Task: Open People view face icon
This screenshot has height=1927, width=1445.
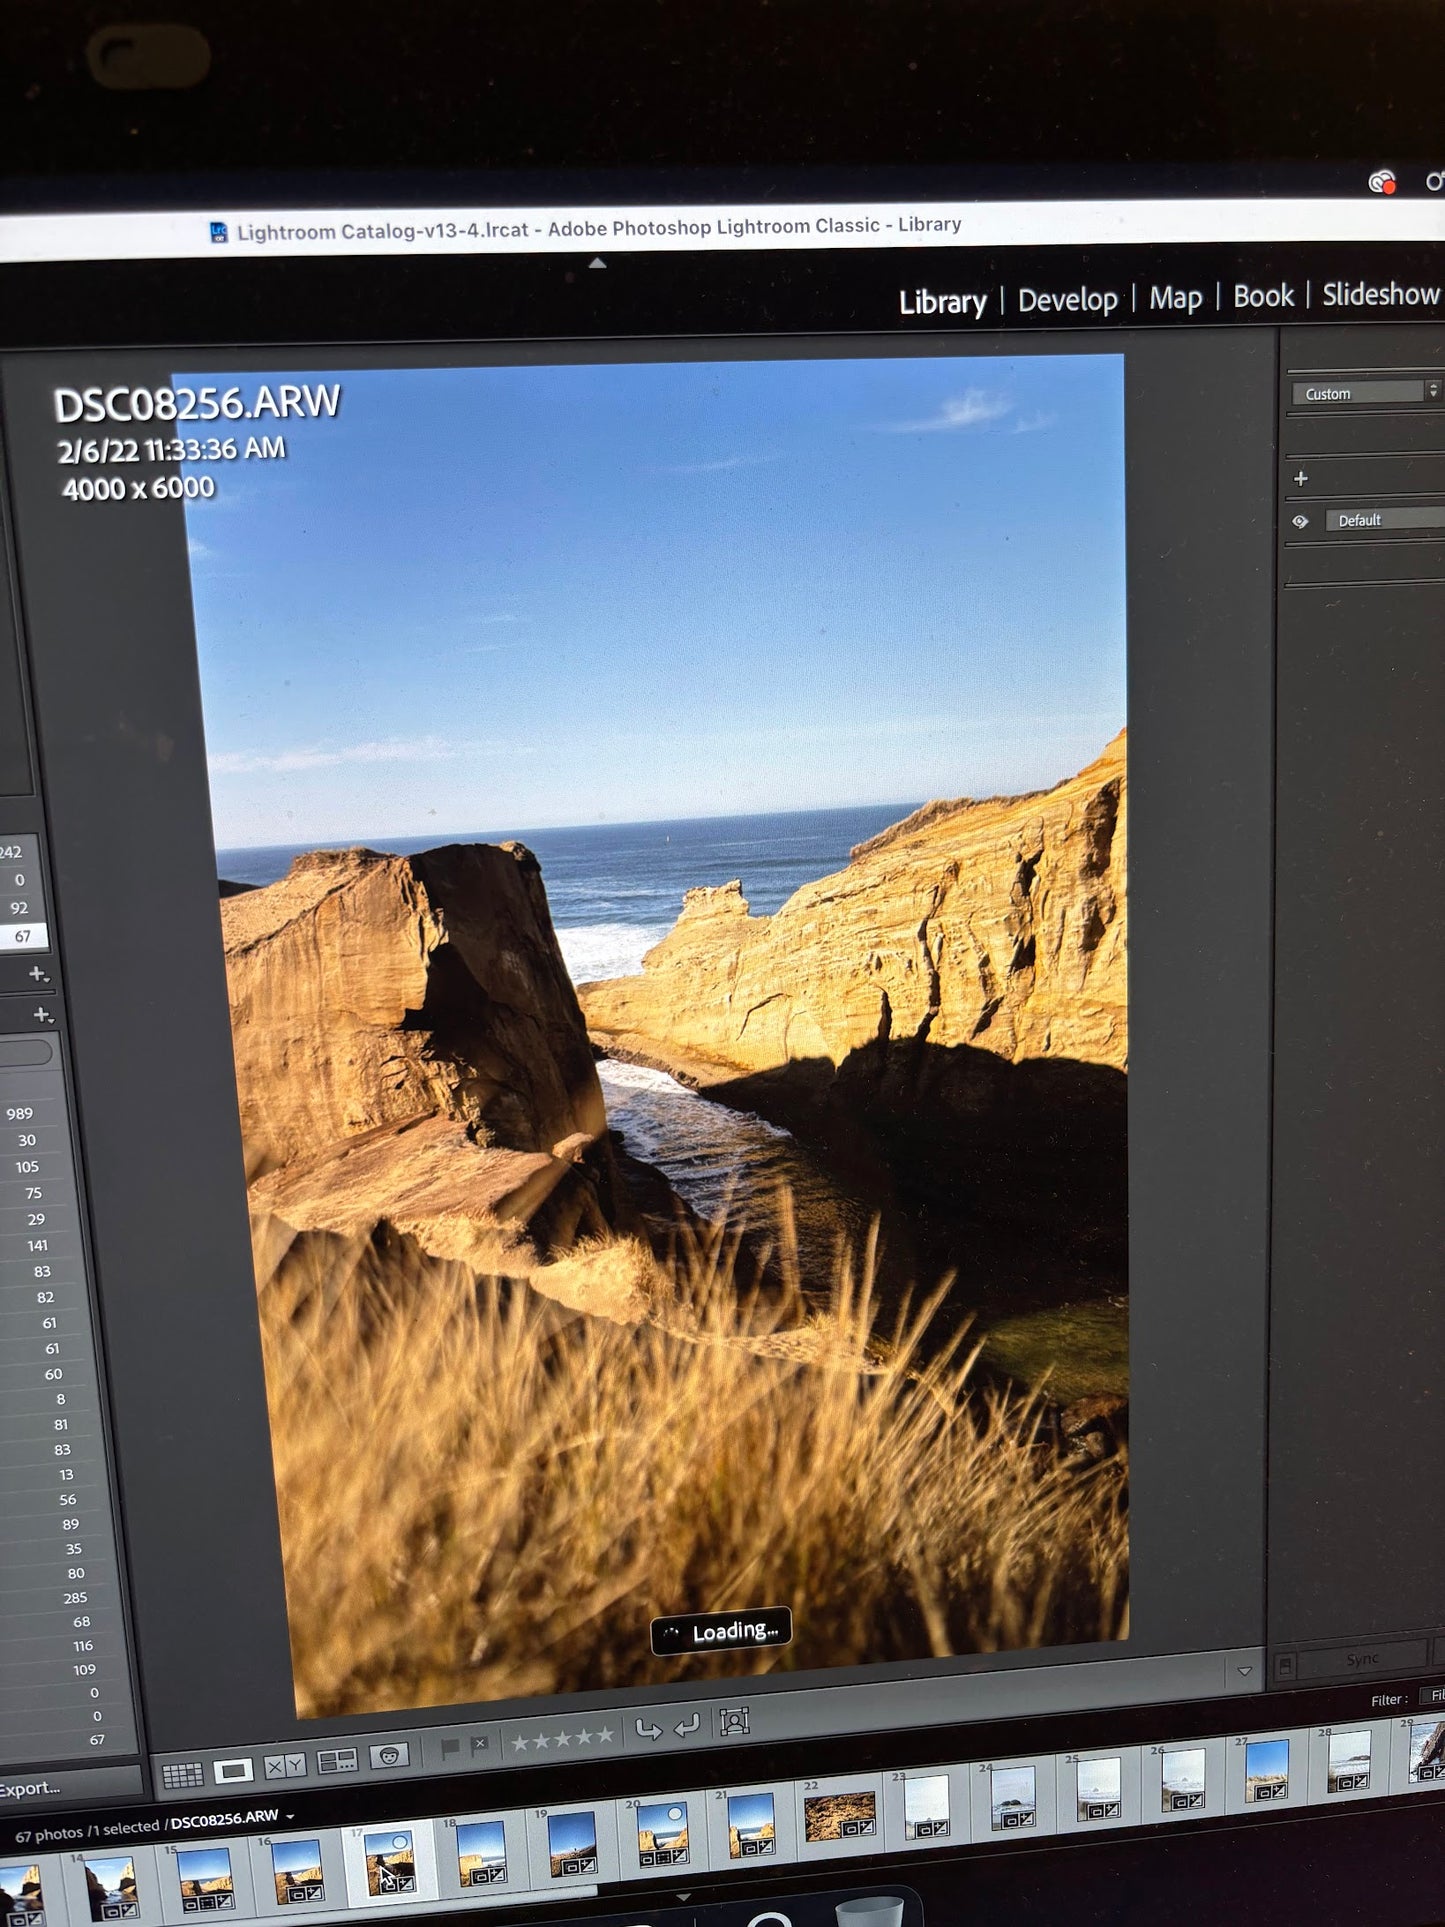Action: click(x=389, y=1756)
